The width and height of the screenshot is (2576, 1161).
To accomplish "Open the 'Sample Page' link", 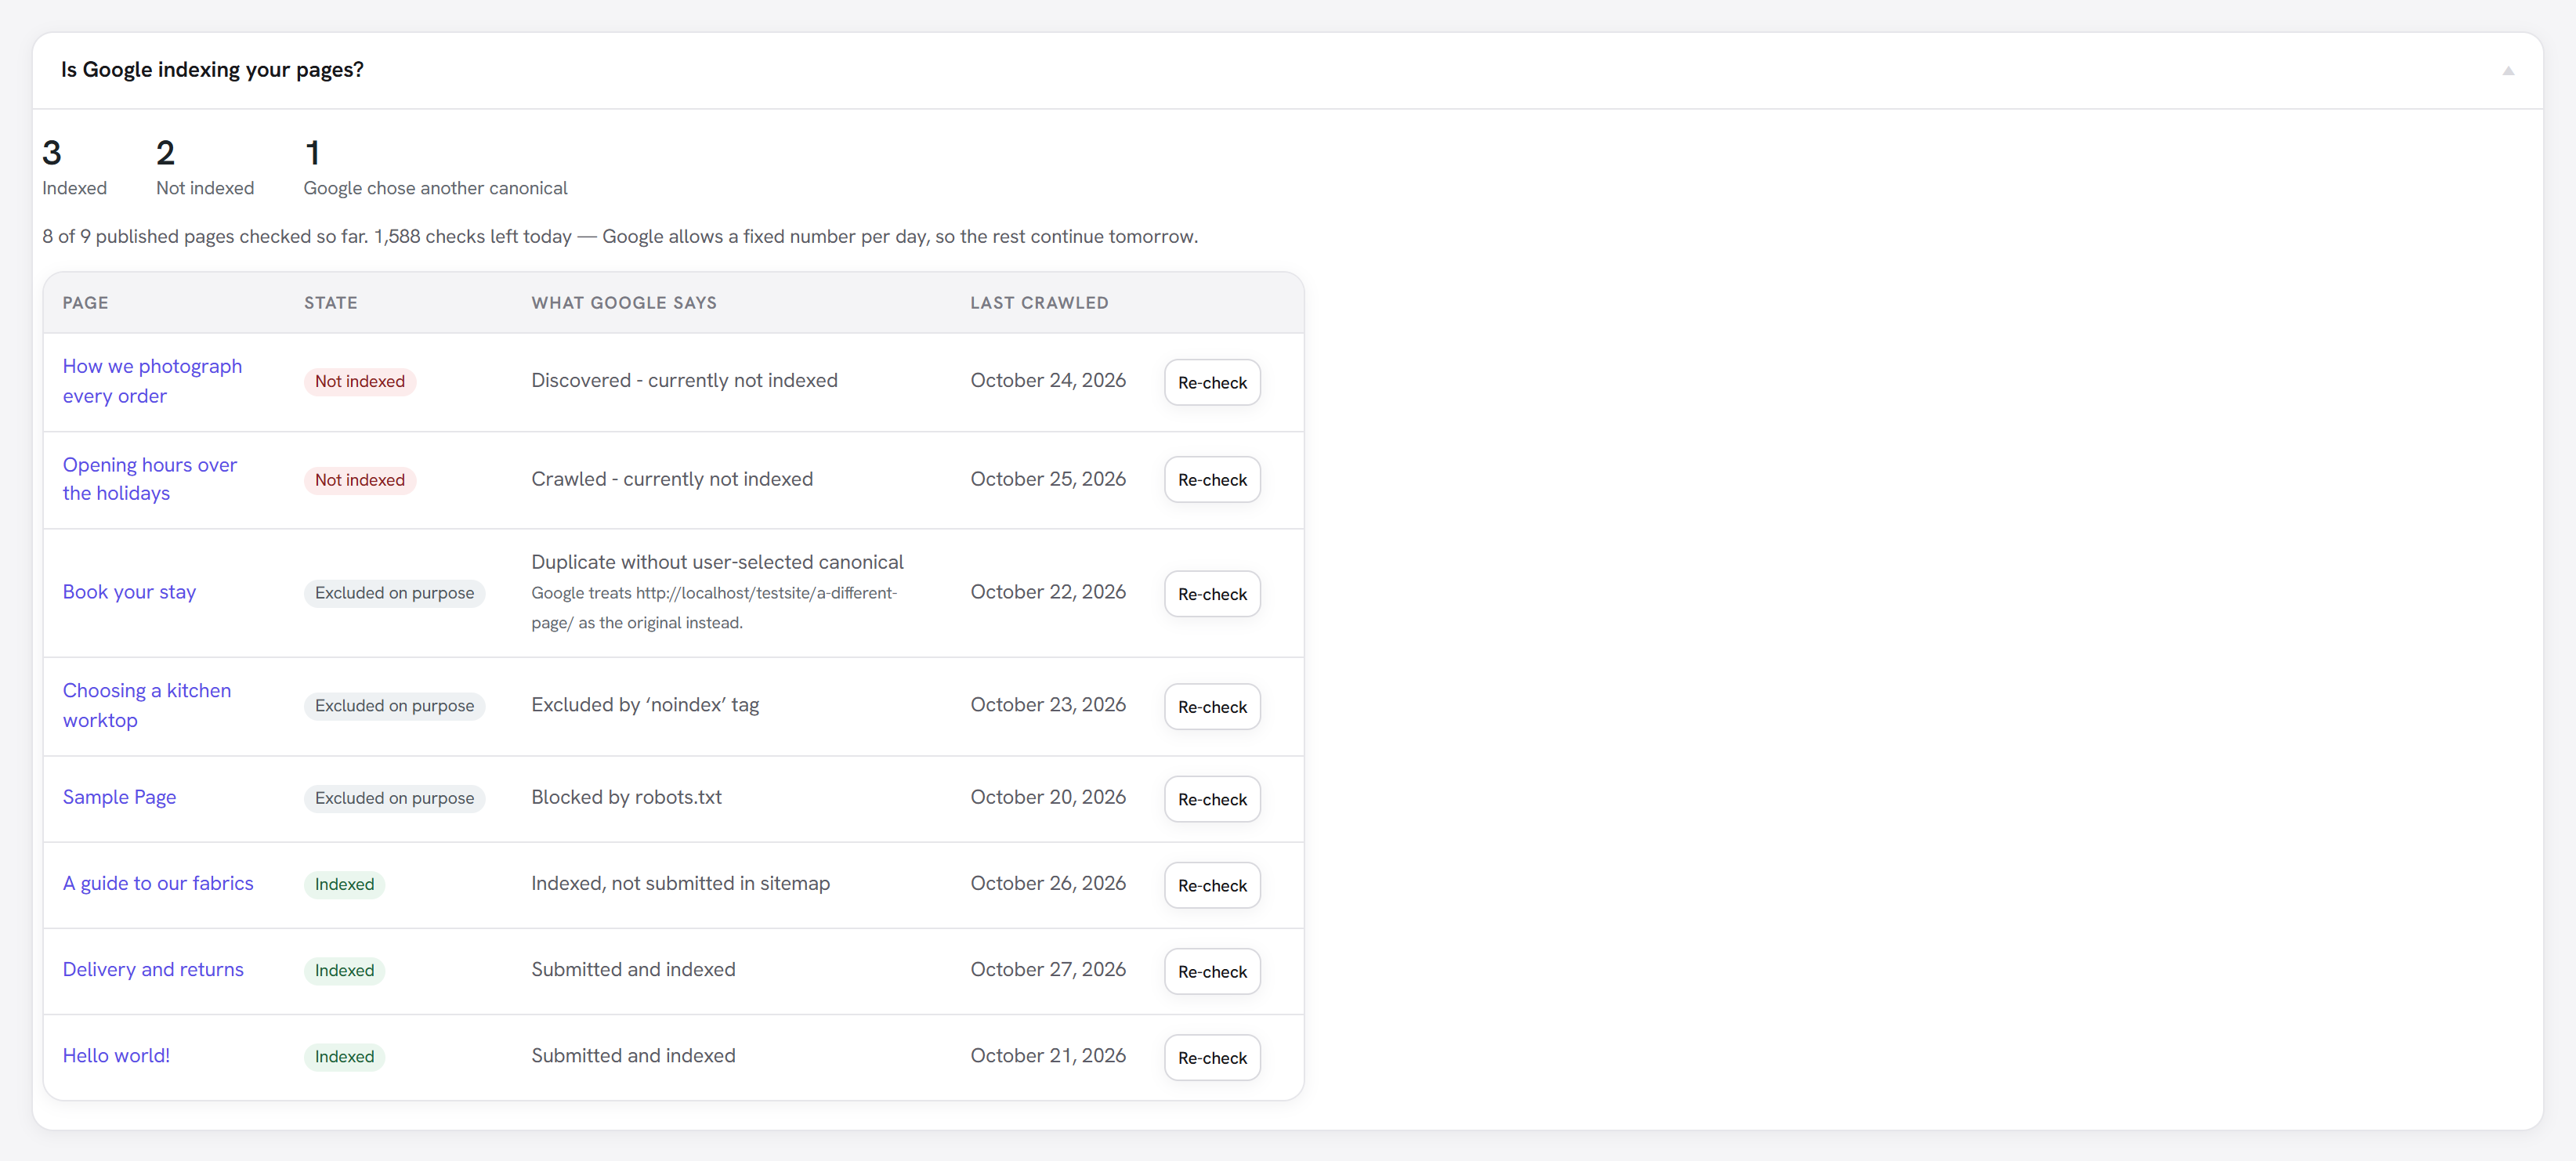I will (119, 797).
